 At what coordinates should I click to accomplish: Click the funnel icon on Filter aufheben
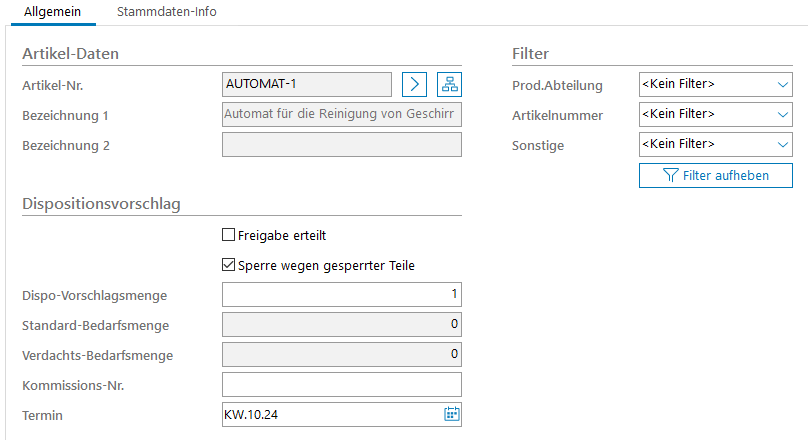pyautogui.click(x=671, y=176)
